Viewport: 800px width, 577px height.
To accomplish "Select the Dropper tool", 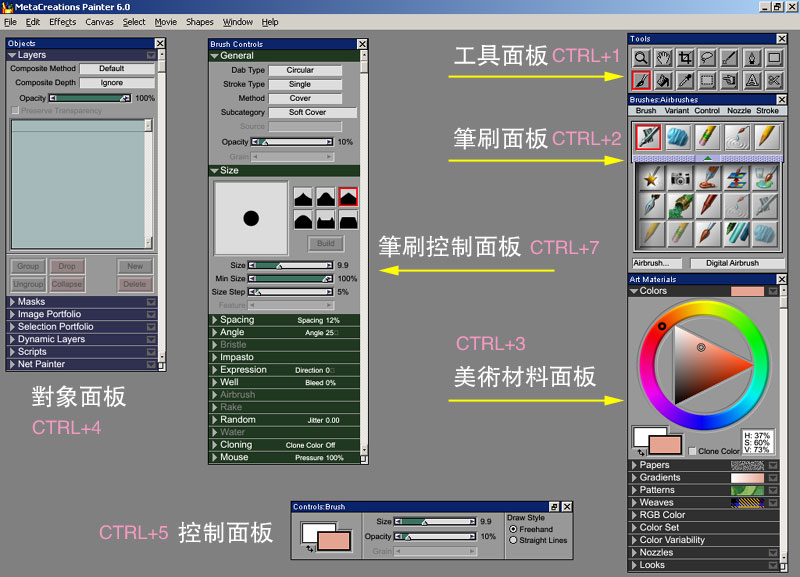I will coord(685,80).
